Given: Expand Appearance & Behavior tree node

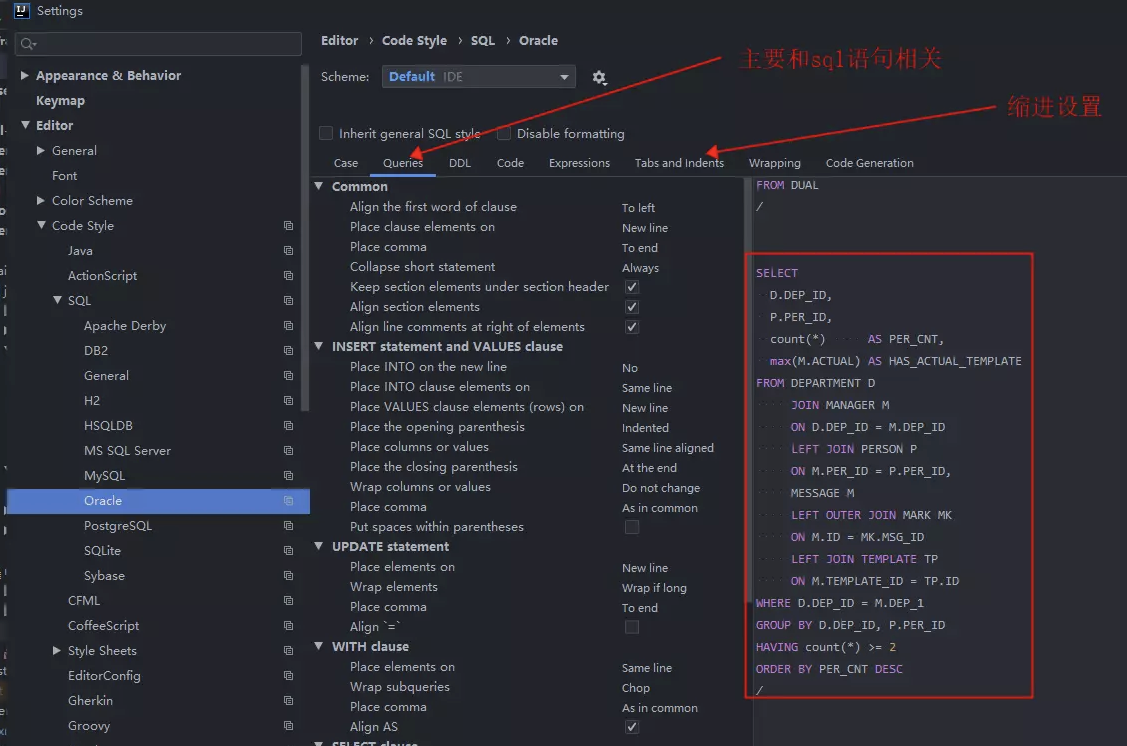Looking at the screenshot, I should click(x=24, y=75).
